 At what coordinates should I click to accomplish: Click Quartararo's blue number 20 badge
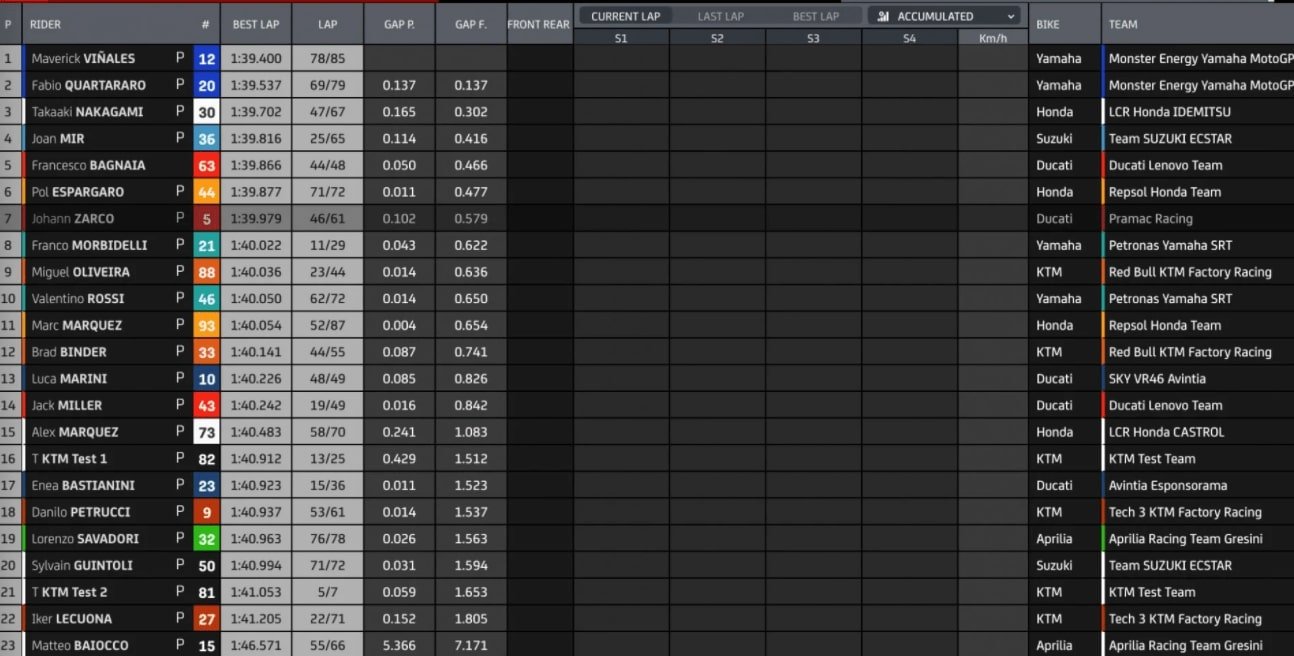tap(206, 86)
